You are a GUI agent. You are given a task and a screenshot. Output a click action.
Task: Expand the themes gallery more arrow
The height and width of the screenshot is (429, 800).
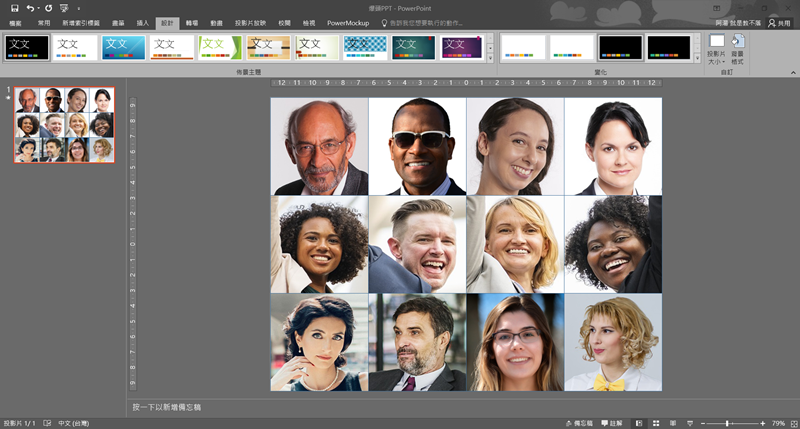pos(490,59)
